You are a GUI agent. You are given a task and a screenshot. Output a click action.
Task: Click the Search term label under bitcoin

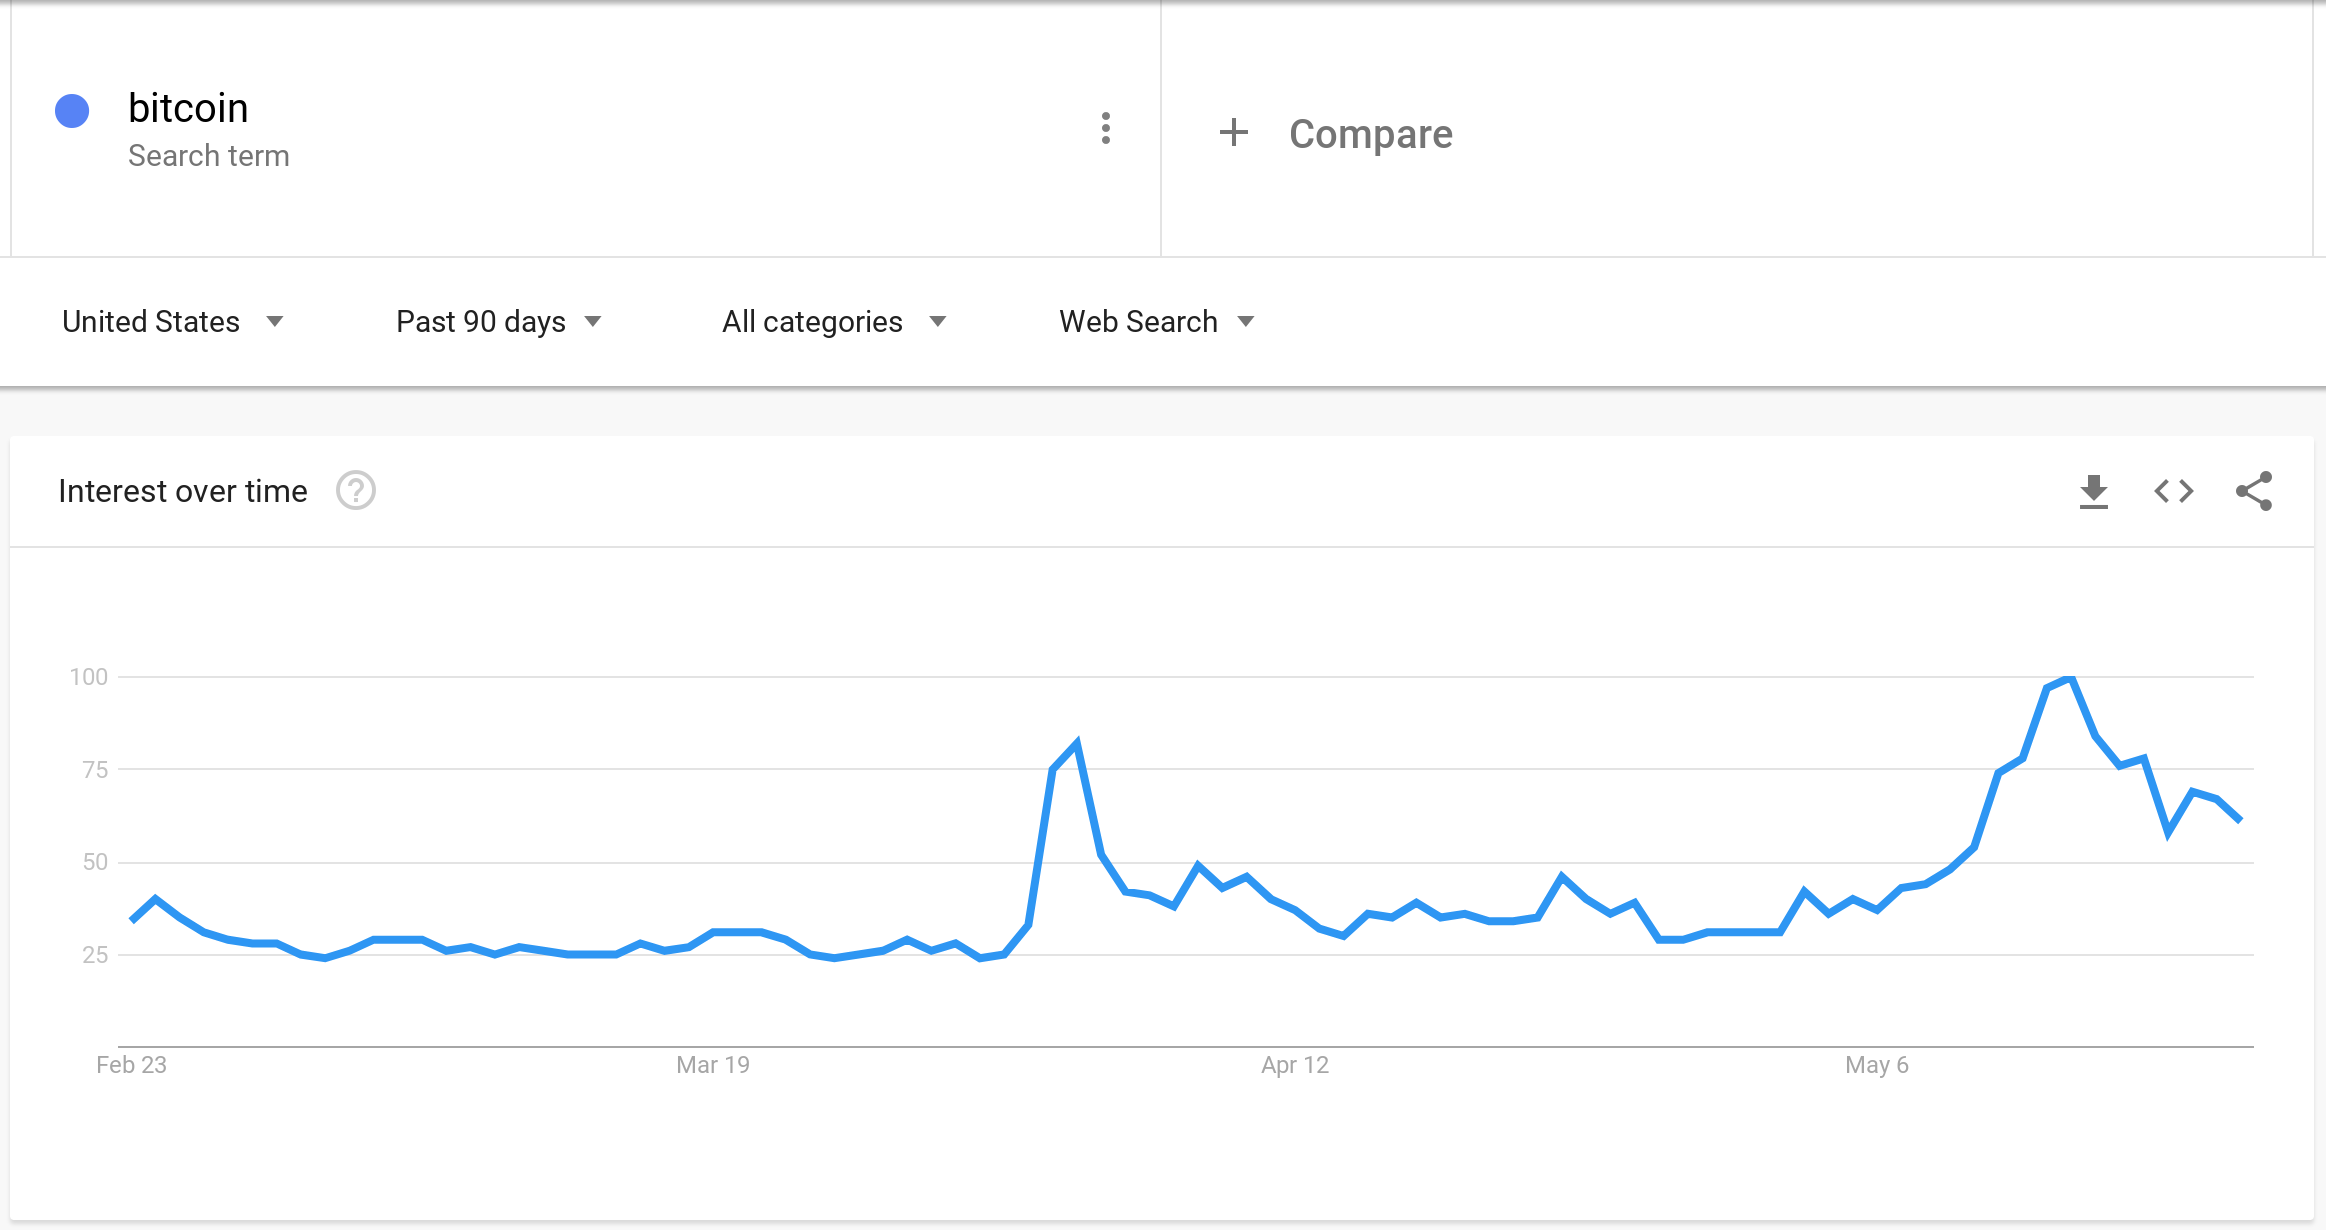click(x=208, y=156)
